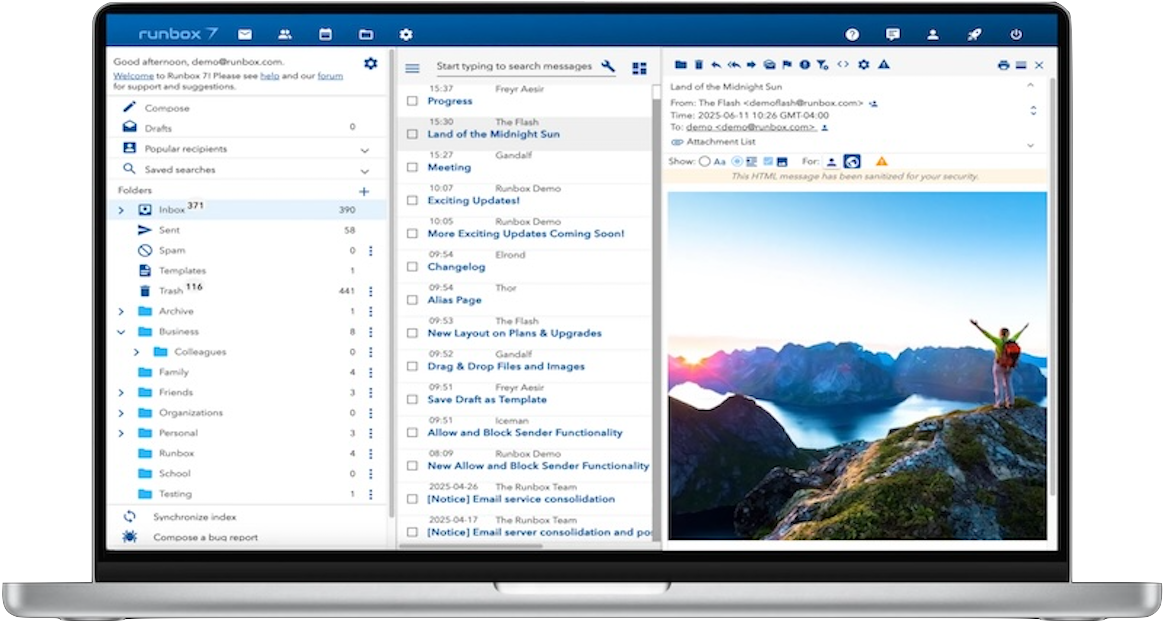Screen dimensions: 1164x629
Task: Flag the open message
Action: (787, 65)
